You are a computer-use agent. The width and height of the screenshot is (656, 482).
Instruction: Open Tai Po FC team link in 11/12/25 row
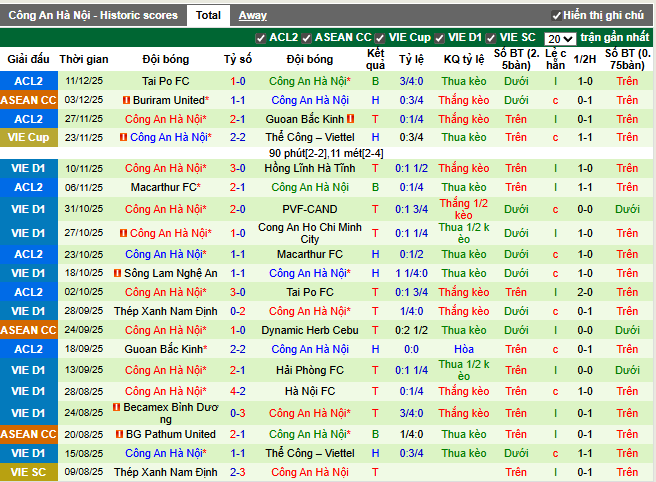[166, 81]
